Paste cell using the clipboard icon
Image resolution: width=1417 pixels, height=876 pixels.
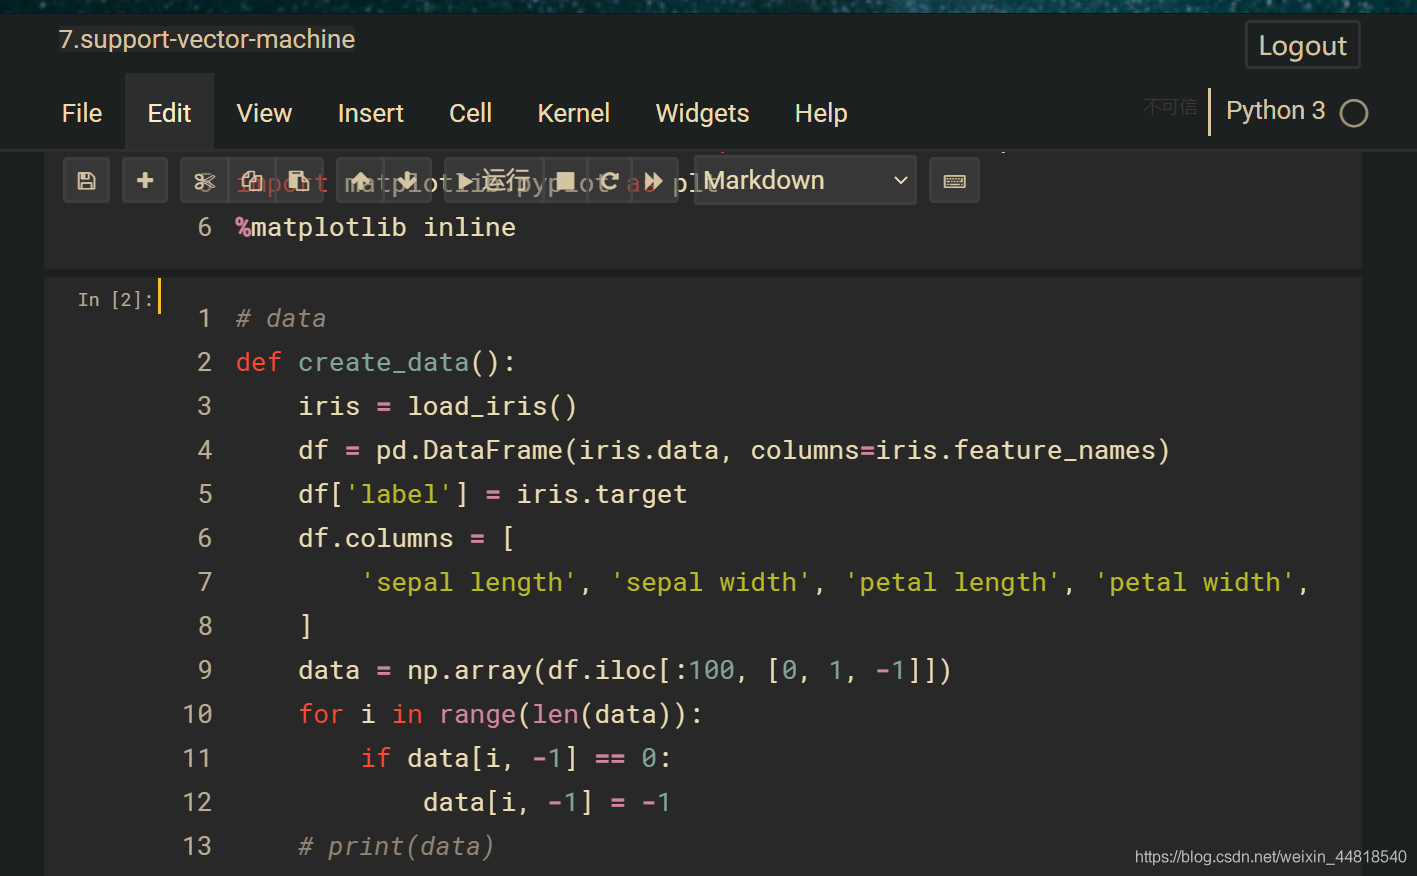[298, 181]
